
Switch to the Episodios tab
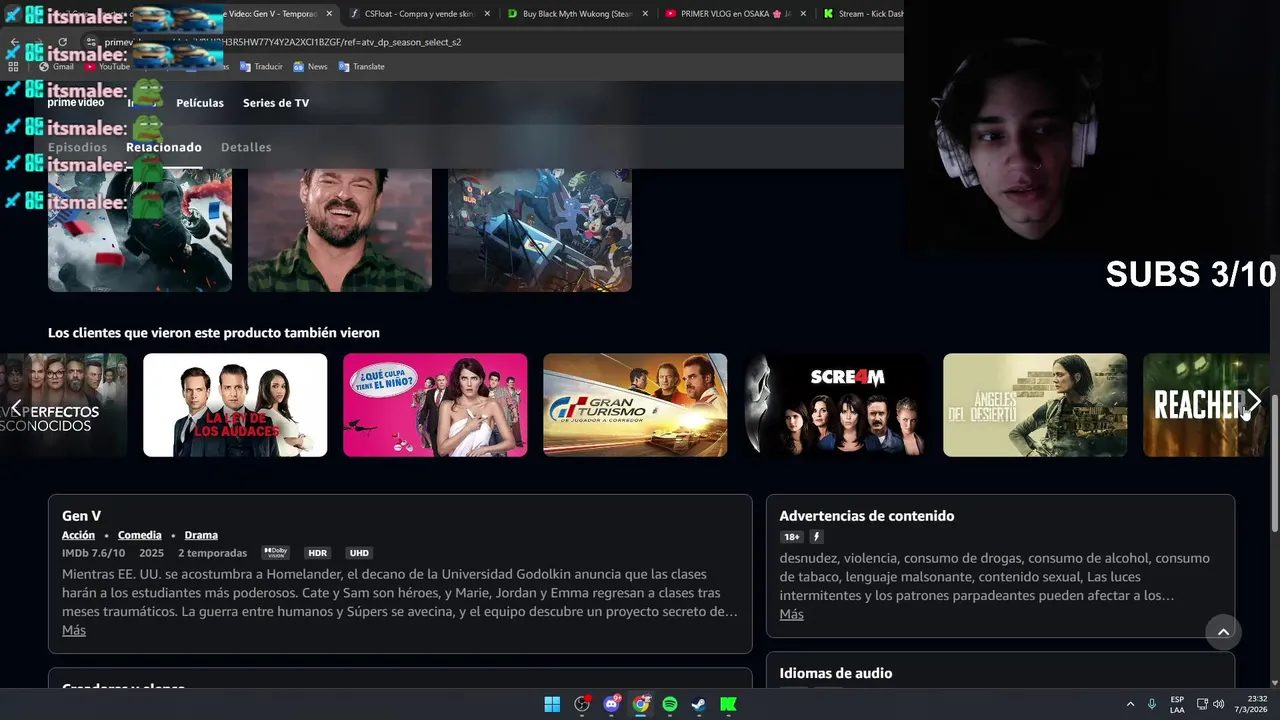pyautogui.click(x=77, y=147)
